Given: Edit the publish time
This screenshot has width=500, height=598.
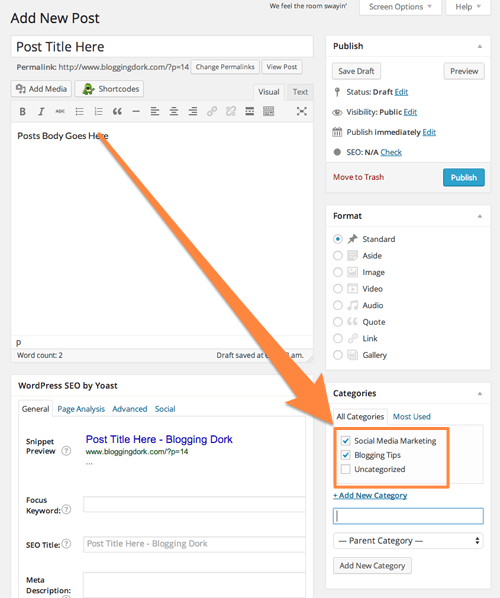Looking at the screenshot, I should coord(429,132).
